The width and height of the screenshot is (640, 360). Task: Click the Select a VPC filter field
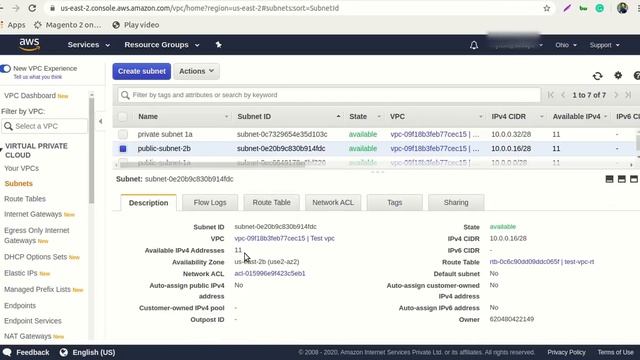[x=44, y=127]
